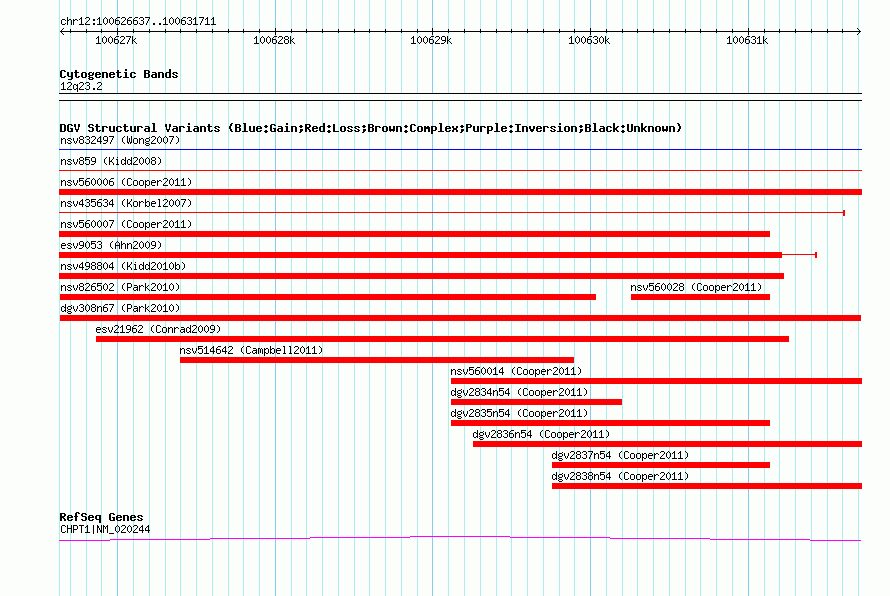Screen dimensions: 890x596
Task: Click the 100630k ruler tick label
Action: (x=589, y=40)
